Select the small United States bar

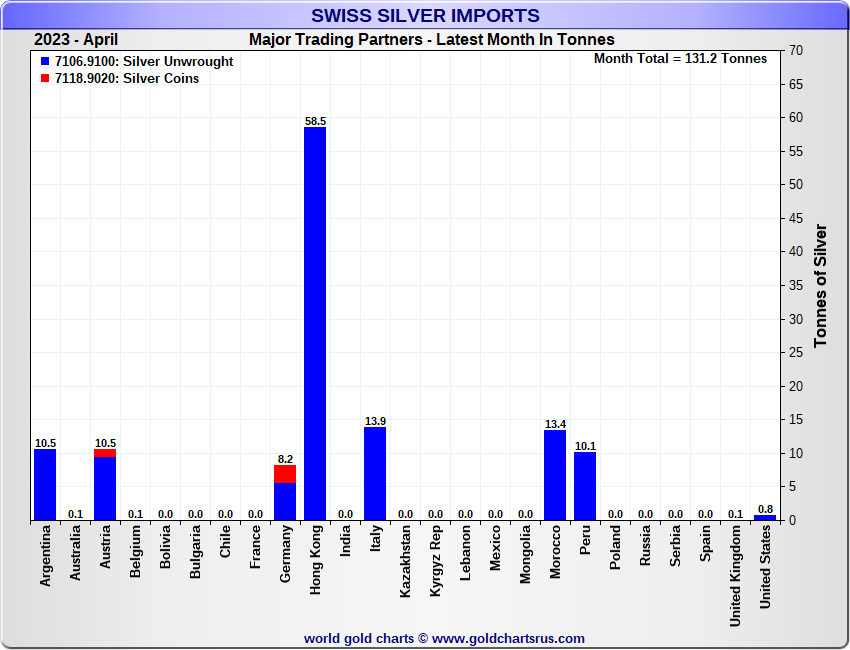[x=765, y=517]
